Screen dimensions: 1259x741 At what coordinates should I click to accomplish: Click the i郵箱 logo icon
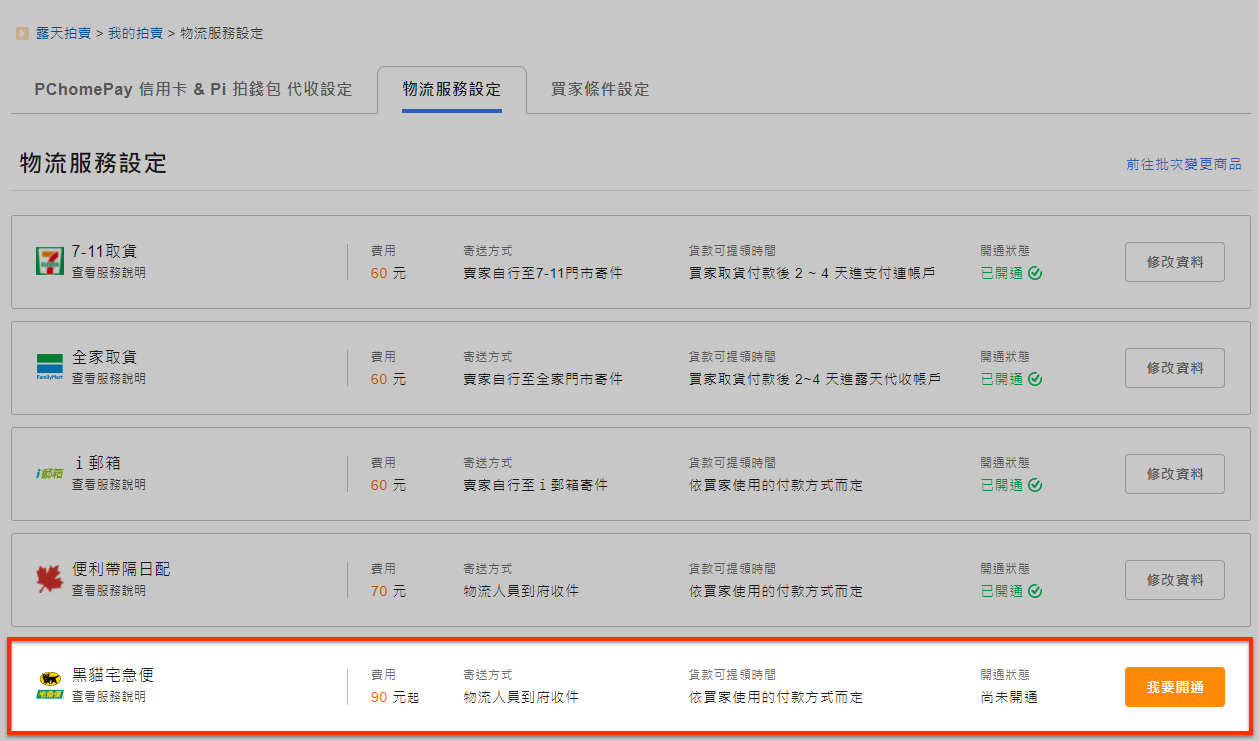point(49,473)
